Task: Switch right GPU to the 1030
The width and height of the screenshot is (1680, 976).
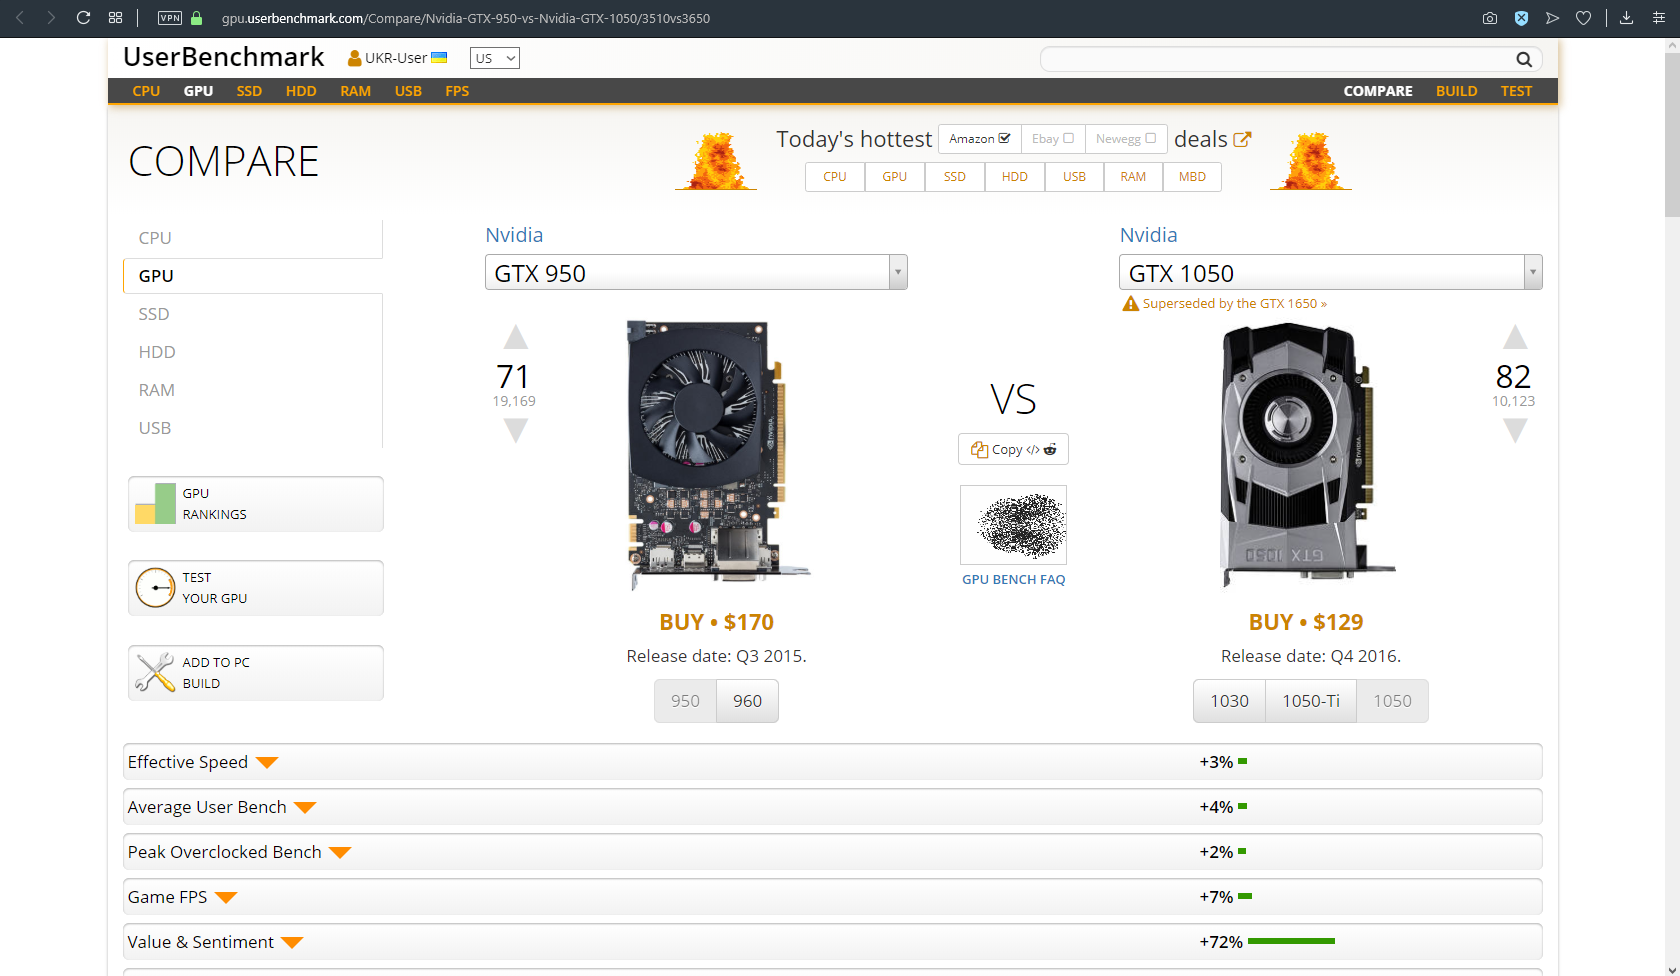Action: coord(1229,701)
